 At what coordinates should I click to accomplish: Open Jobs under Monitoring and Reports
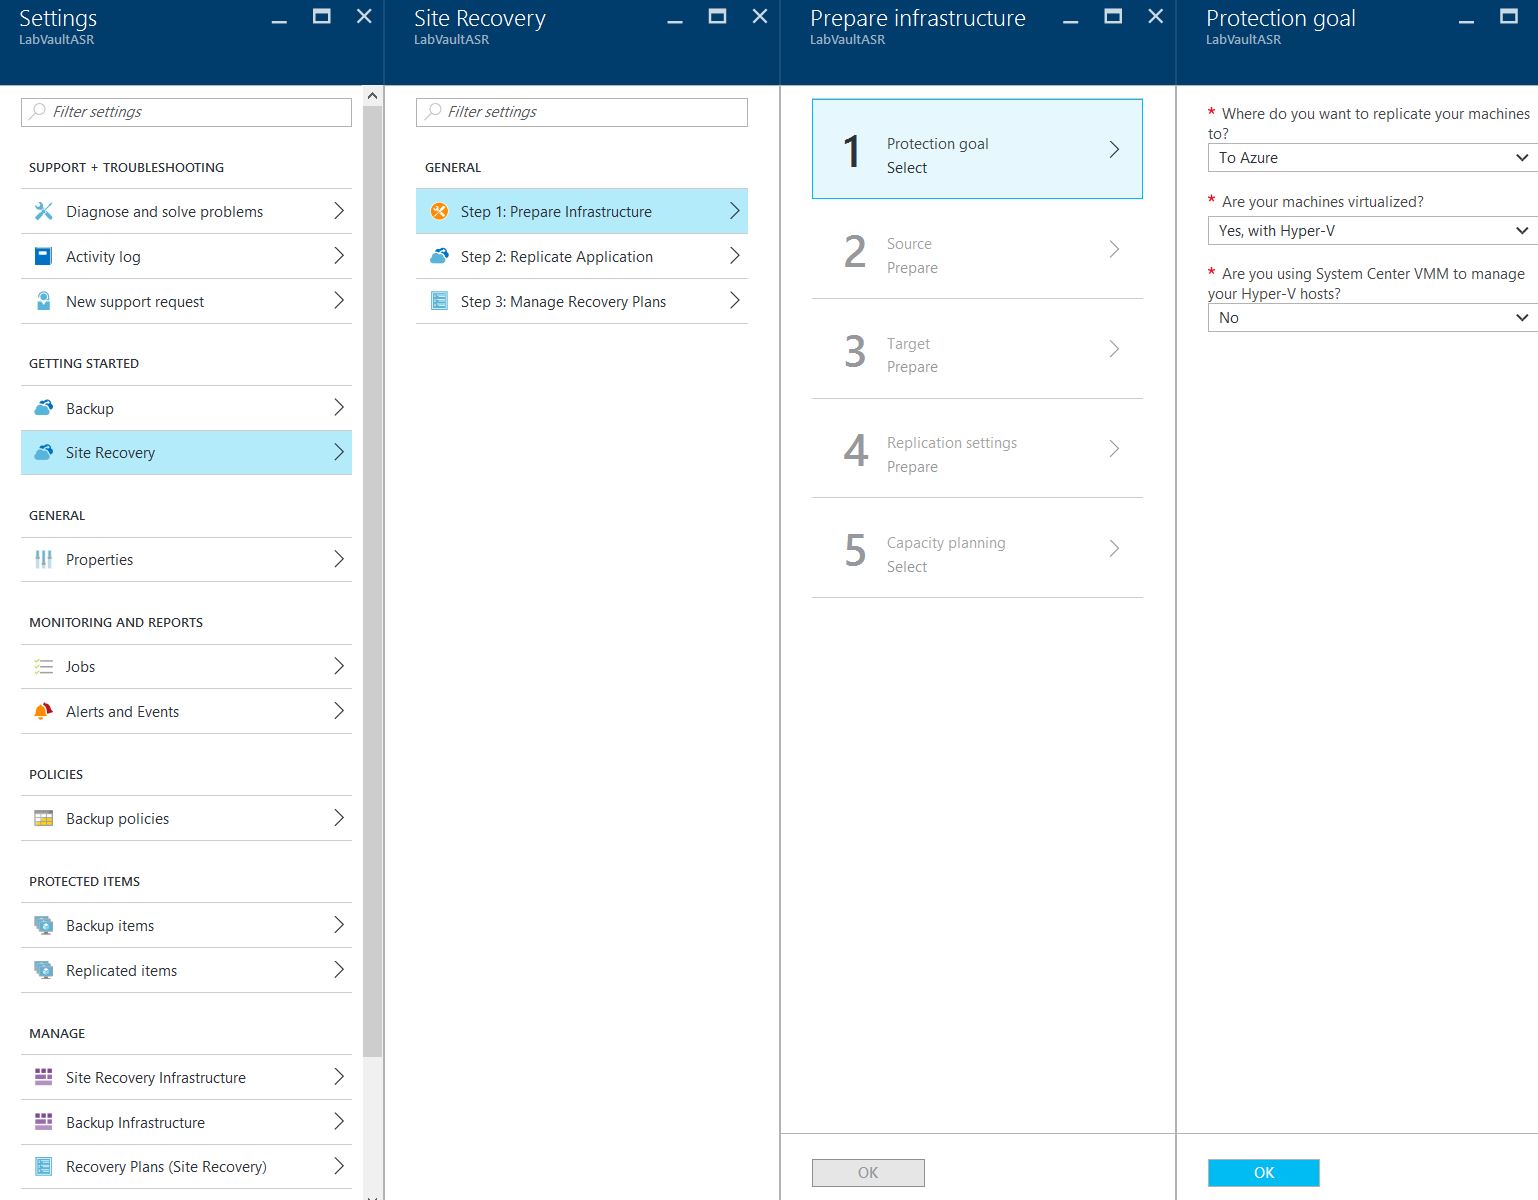186,666
